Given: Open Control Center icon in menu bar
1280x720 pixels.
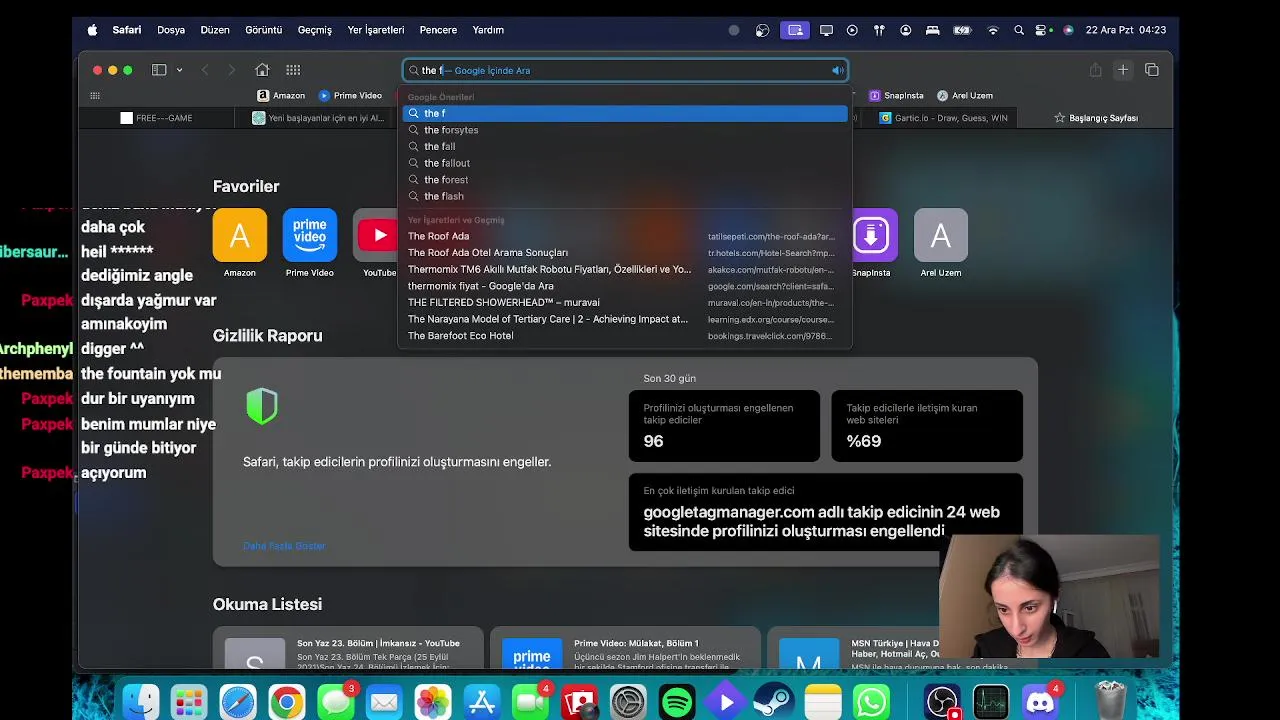Looking at the screenshot, I should click(1043, 30).
